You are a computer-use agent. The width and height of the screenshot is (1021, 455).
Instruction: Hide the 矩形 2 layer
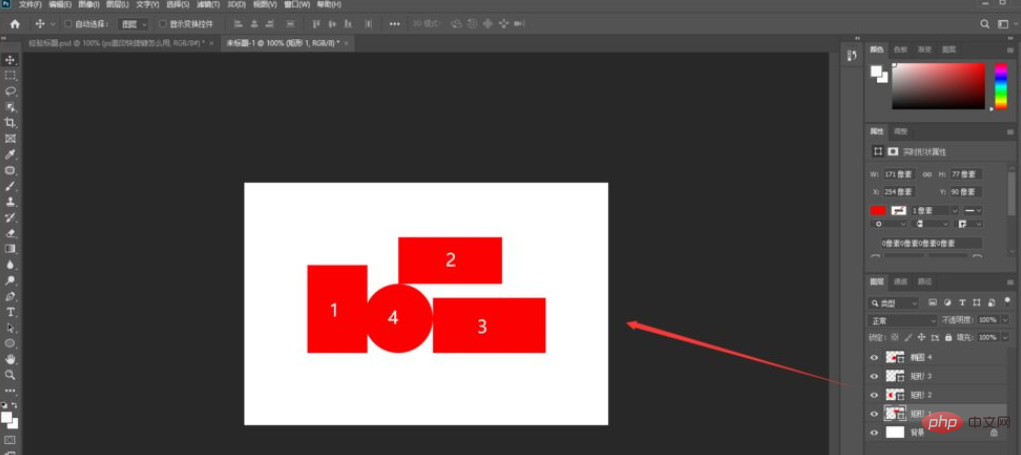[x=874, y=395]
